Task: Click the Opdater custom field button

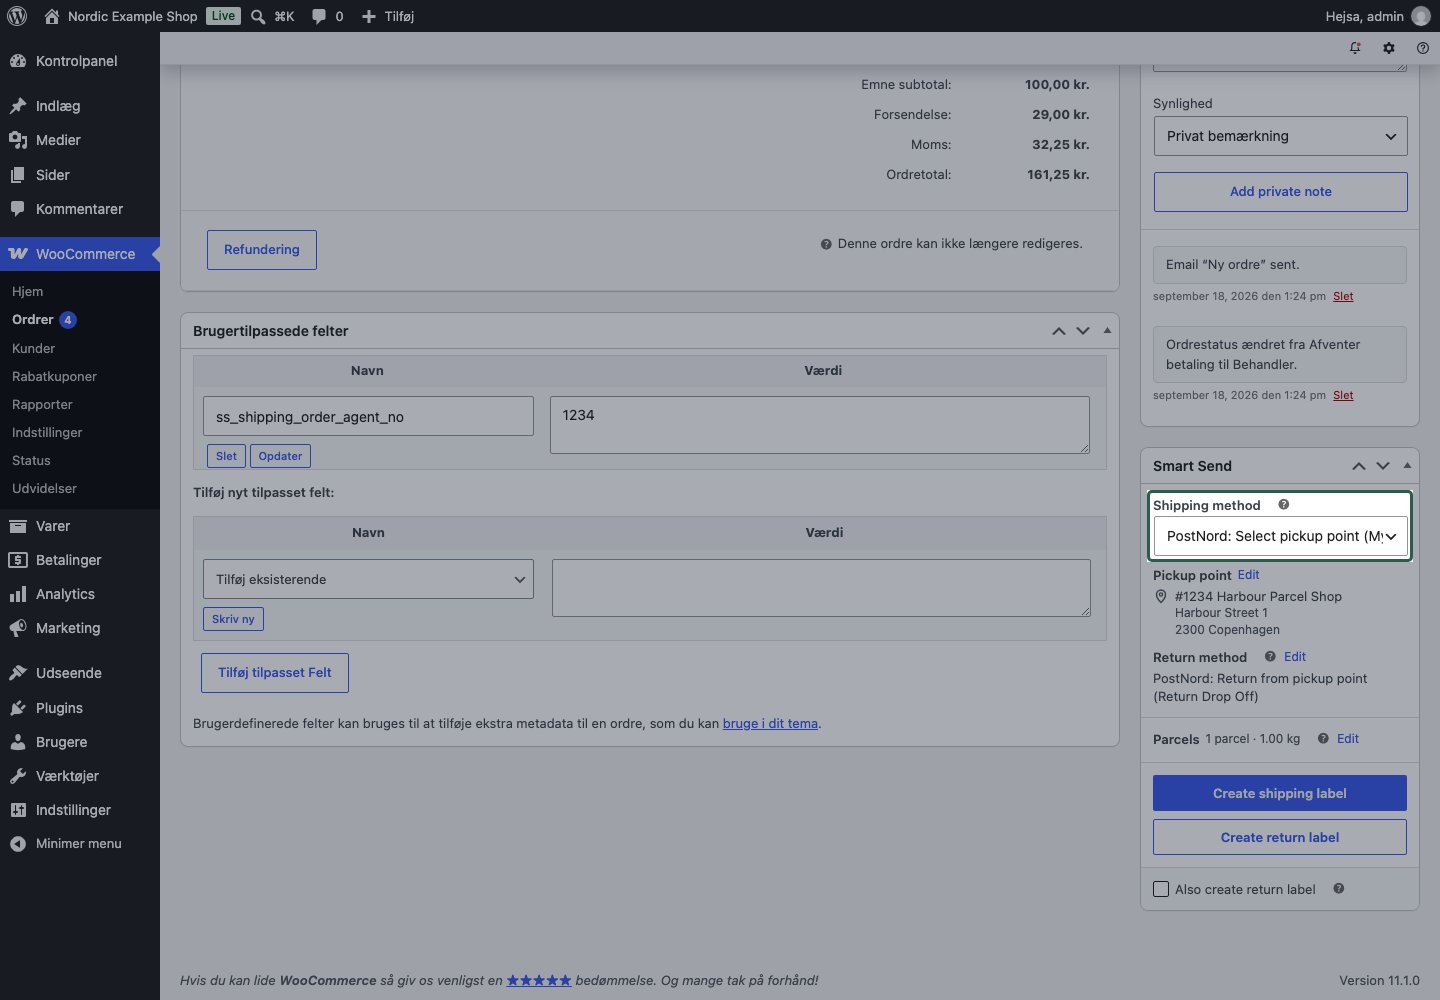Action: coord(280,456)
